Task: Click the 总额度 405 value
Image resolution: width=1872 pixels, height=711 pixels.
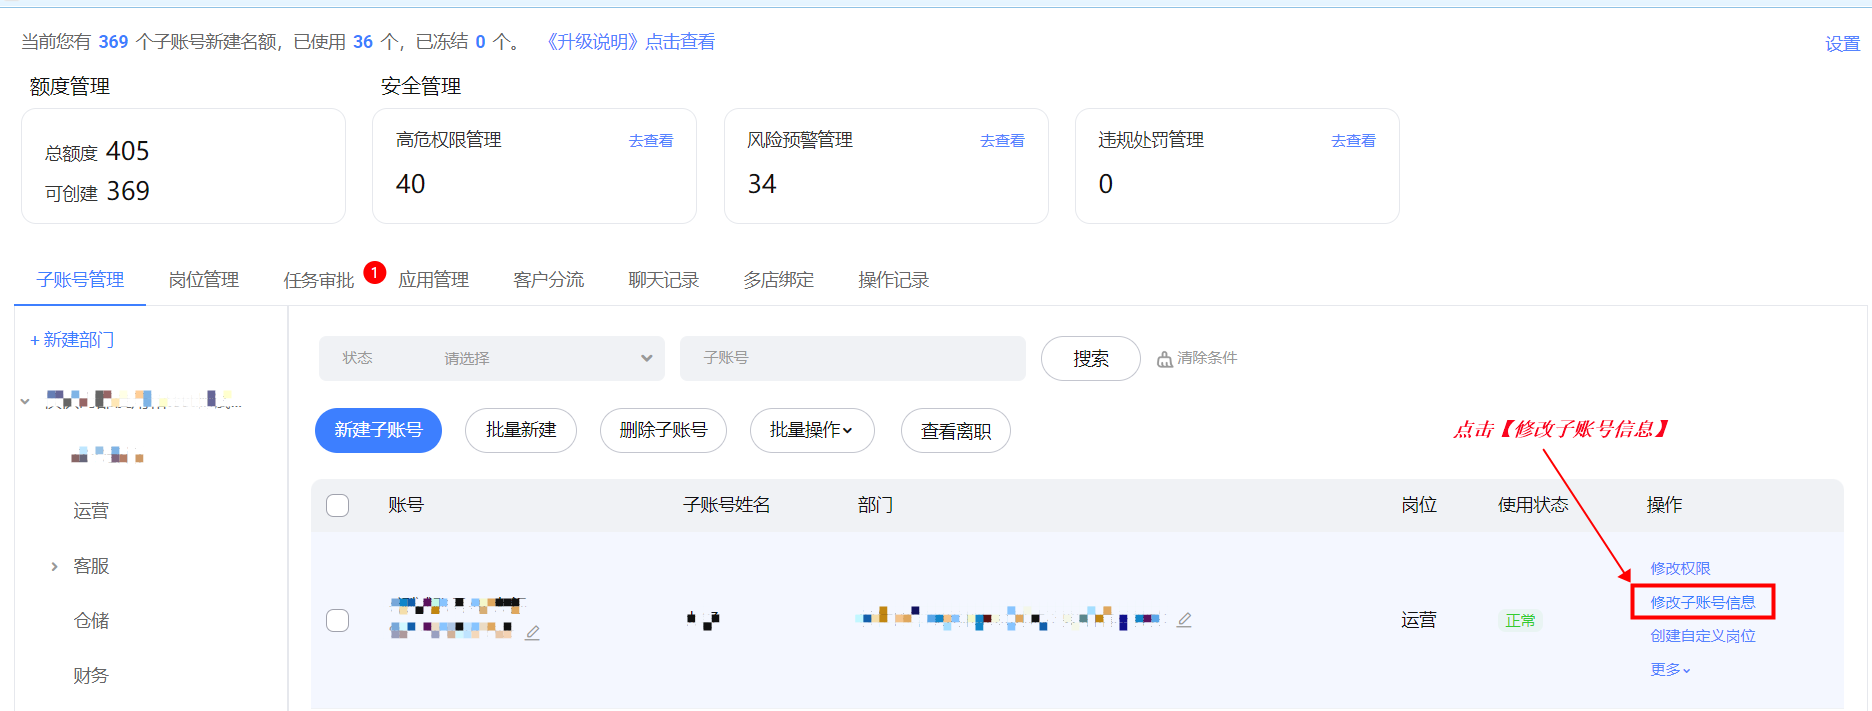Action: tap(127, 151)
